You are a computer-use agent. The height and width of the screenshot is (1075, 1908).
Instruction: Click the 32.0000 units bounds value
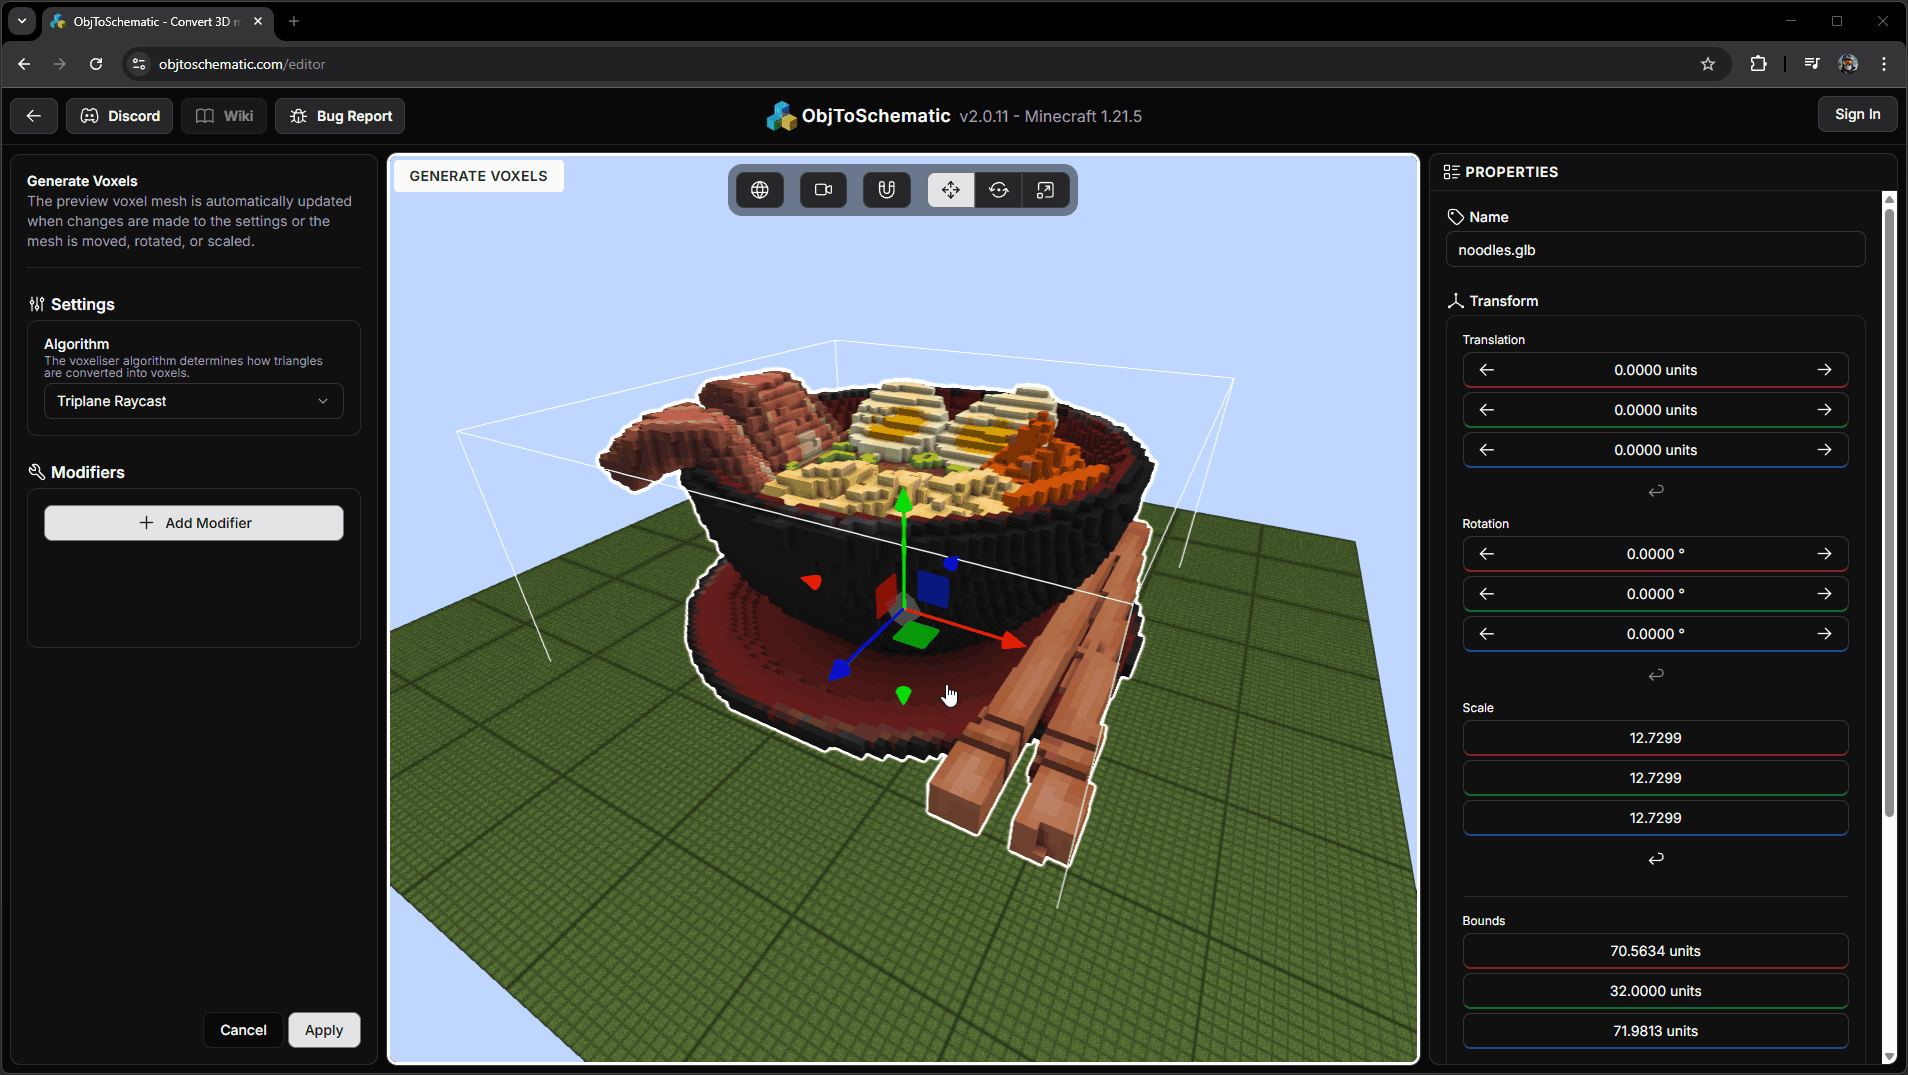click(x=1655, y=991)
